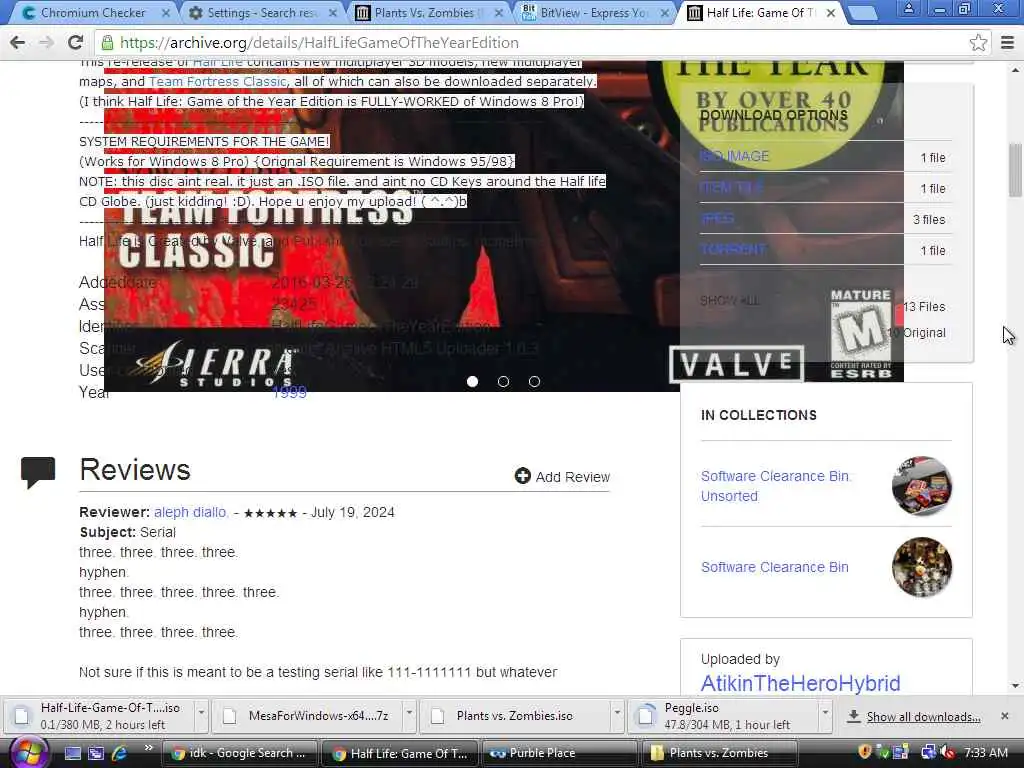
Task: Click Show Desktop quick launch icon
Action: (72, 753)
